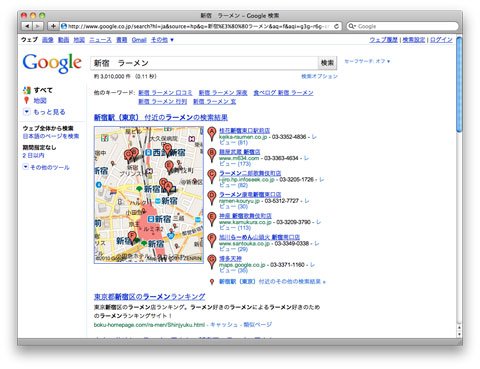Click ramen-kouryu.jp green URL text
This screenshot has width=480, height=369.
tap(239, 201)
